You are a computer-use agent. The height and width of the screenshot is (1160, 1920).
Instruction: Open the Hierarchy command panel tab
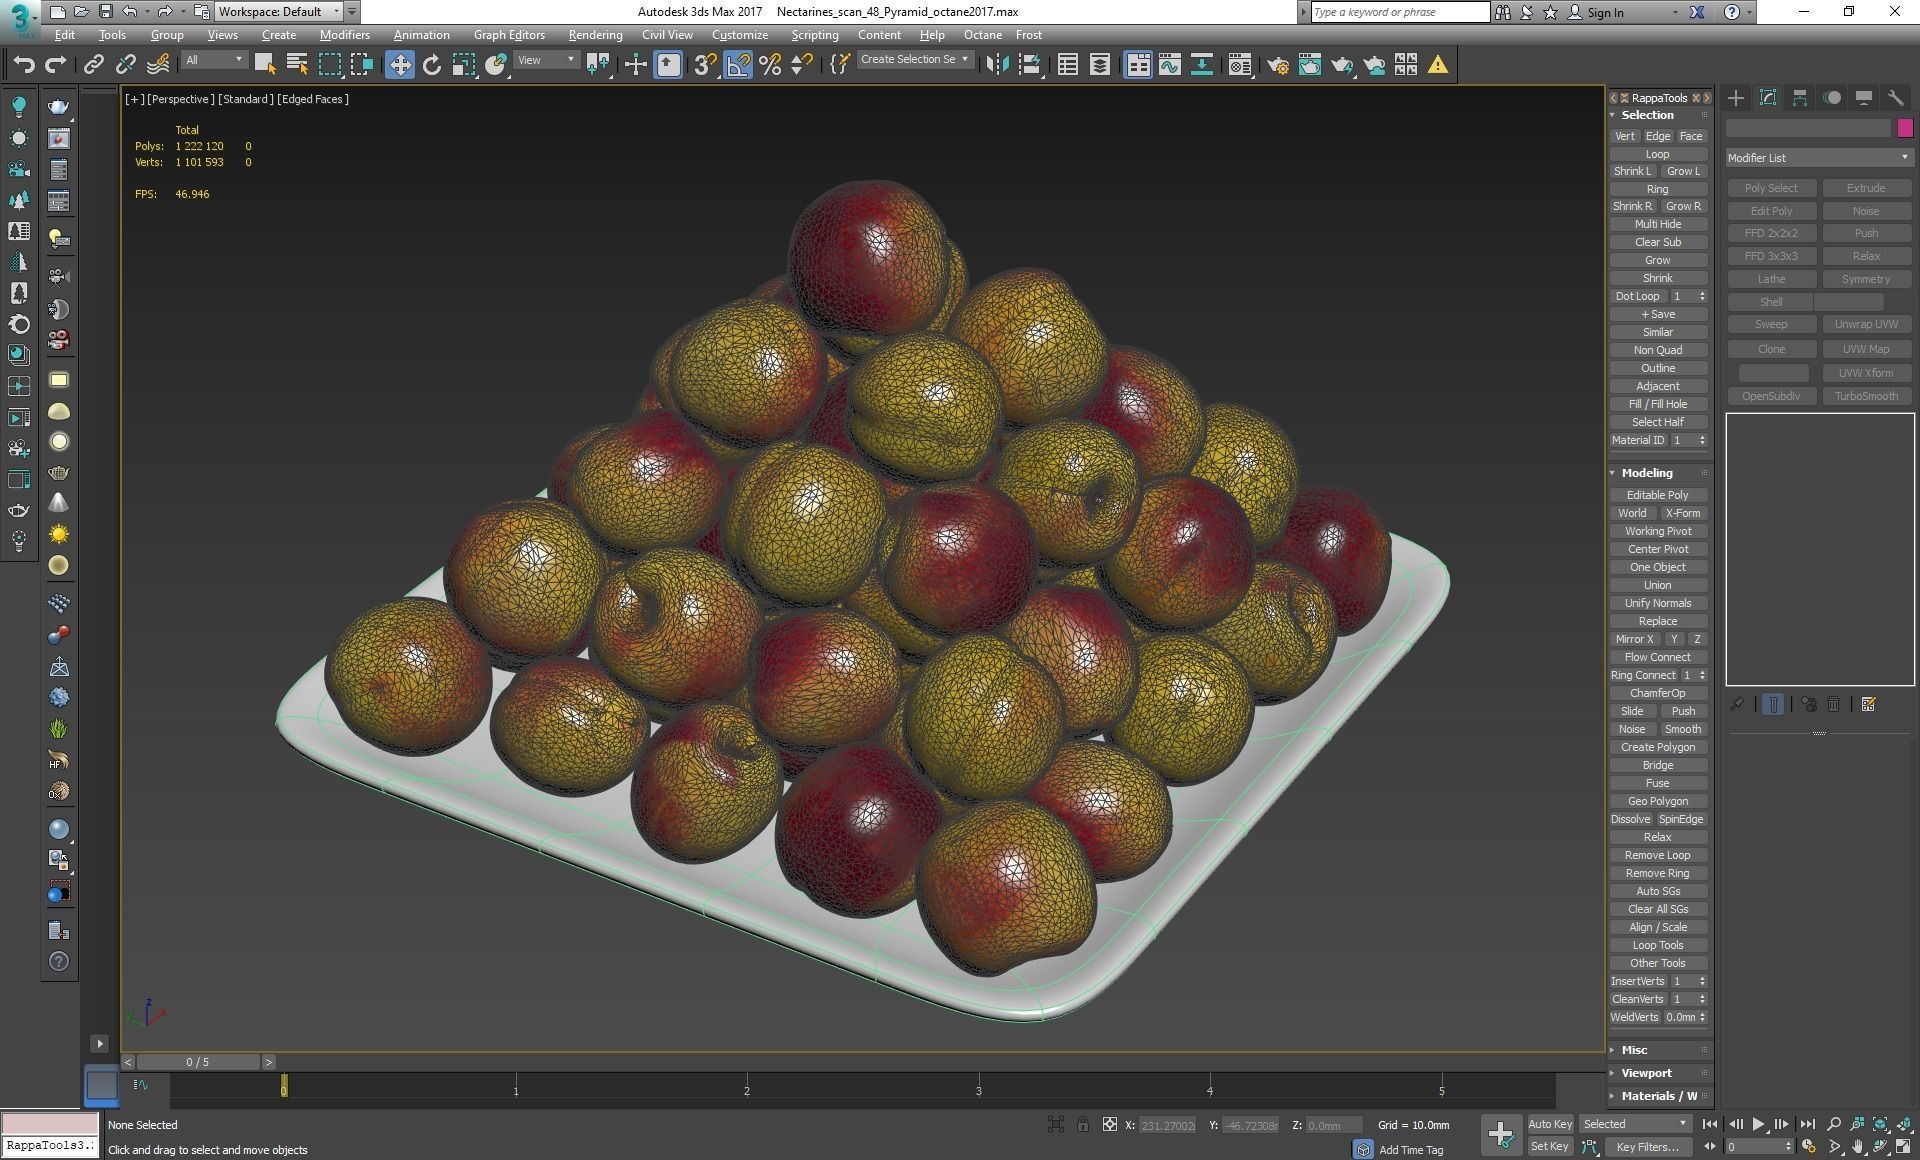pyautogui.click(x=1800, y=97)
